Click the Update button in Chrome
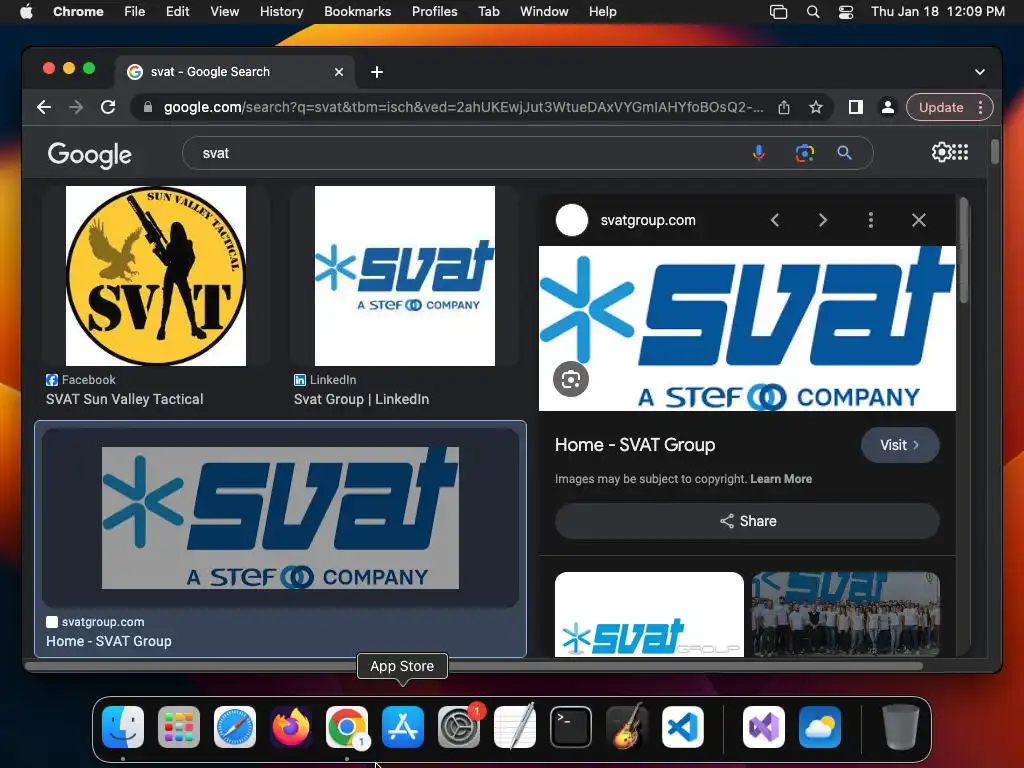The height and width of the screenshot is (768, 1024). click(941, 107)
